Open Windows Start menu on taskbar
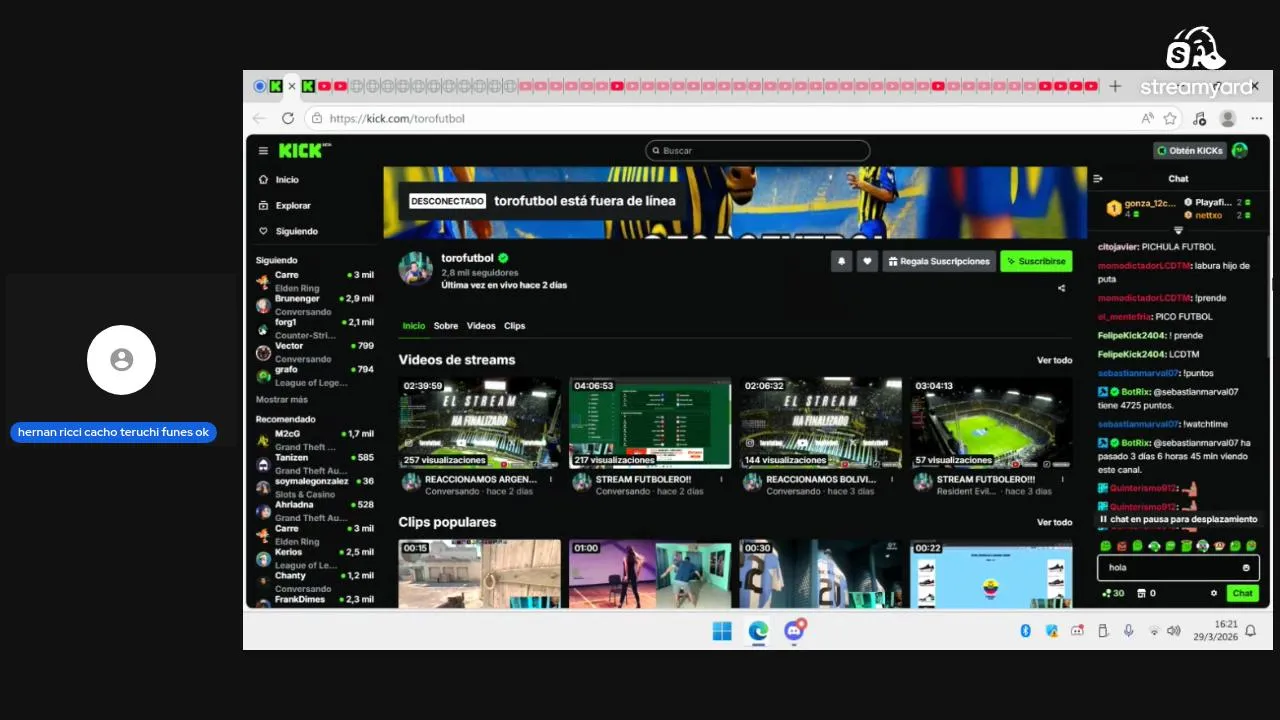The image size is (1280, 720). pos(722,631)
